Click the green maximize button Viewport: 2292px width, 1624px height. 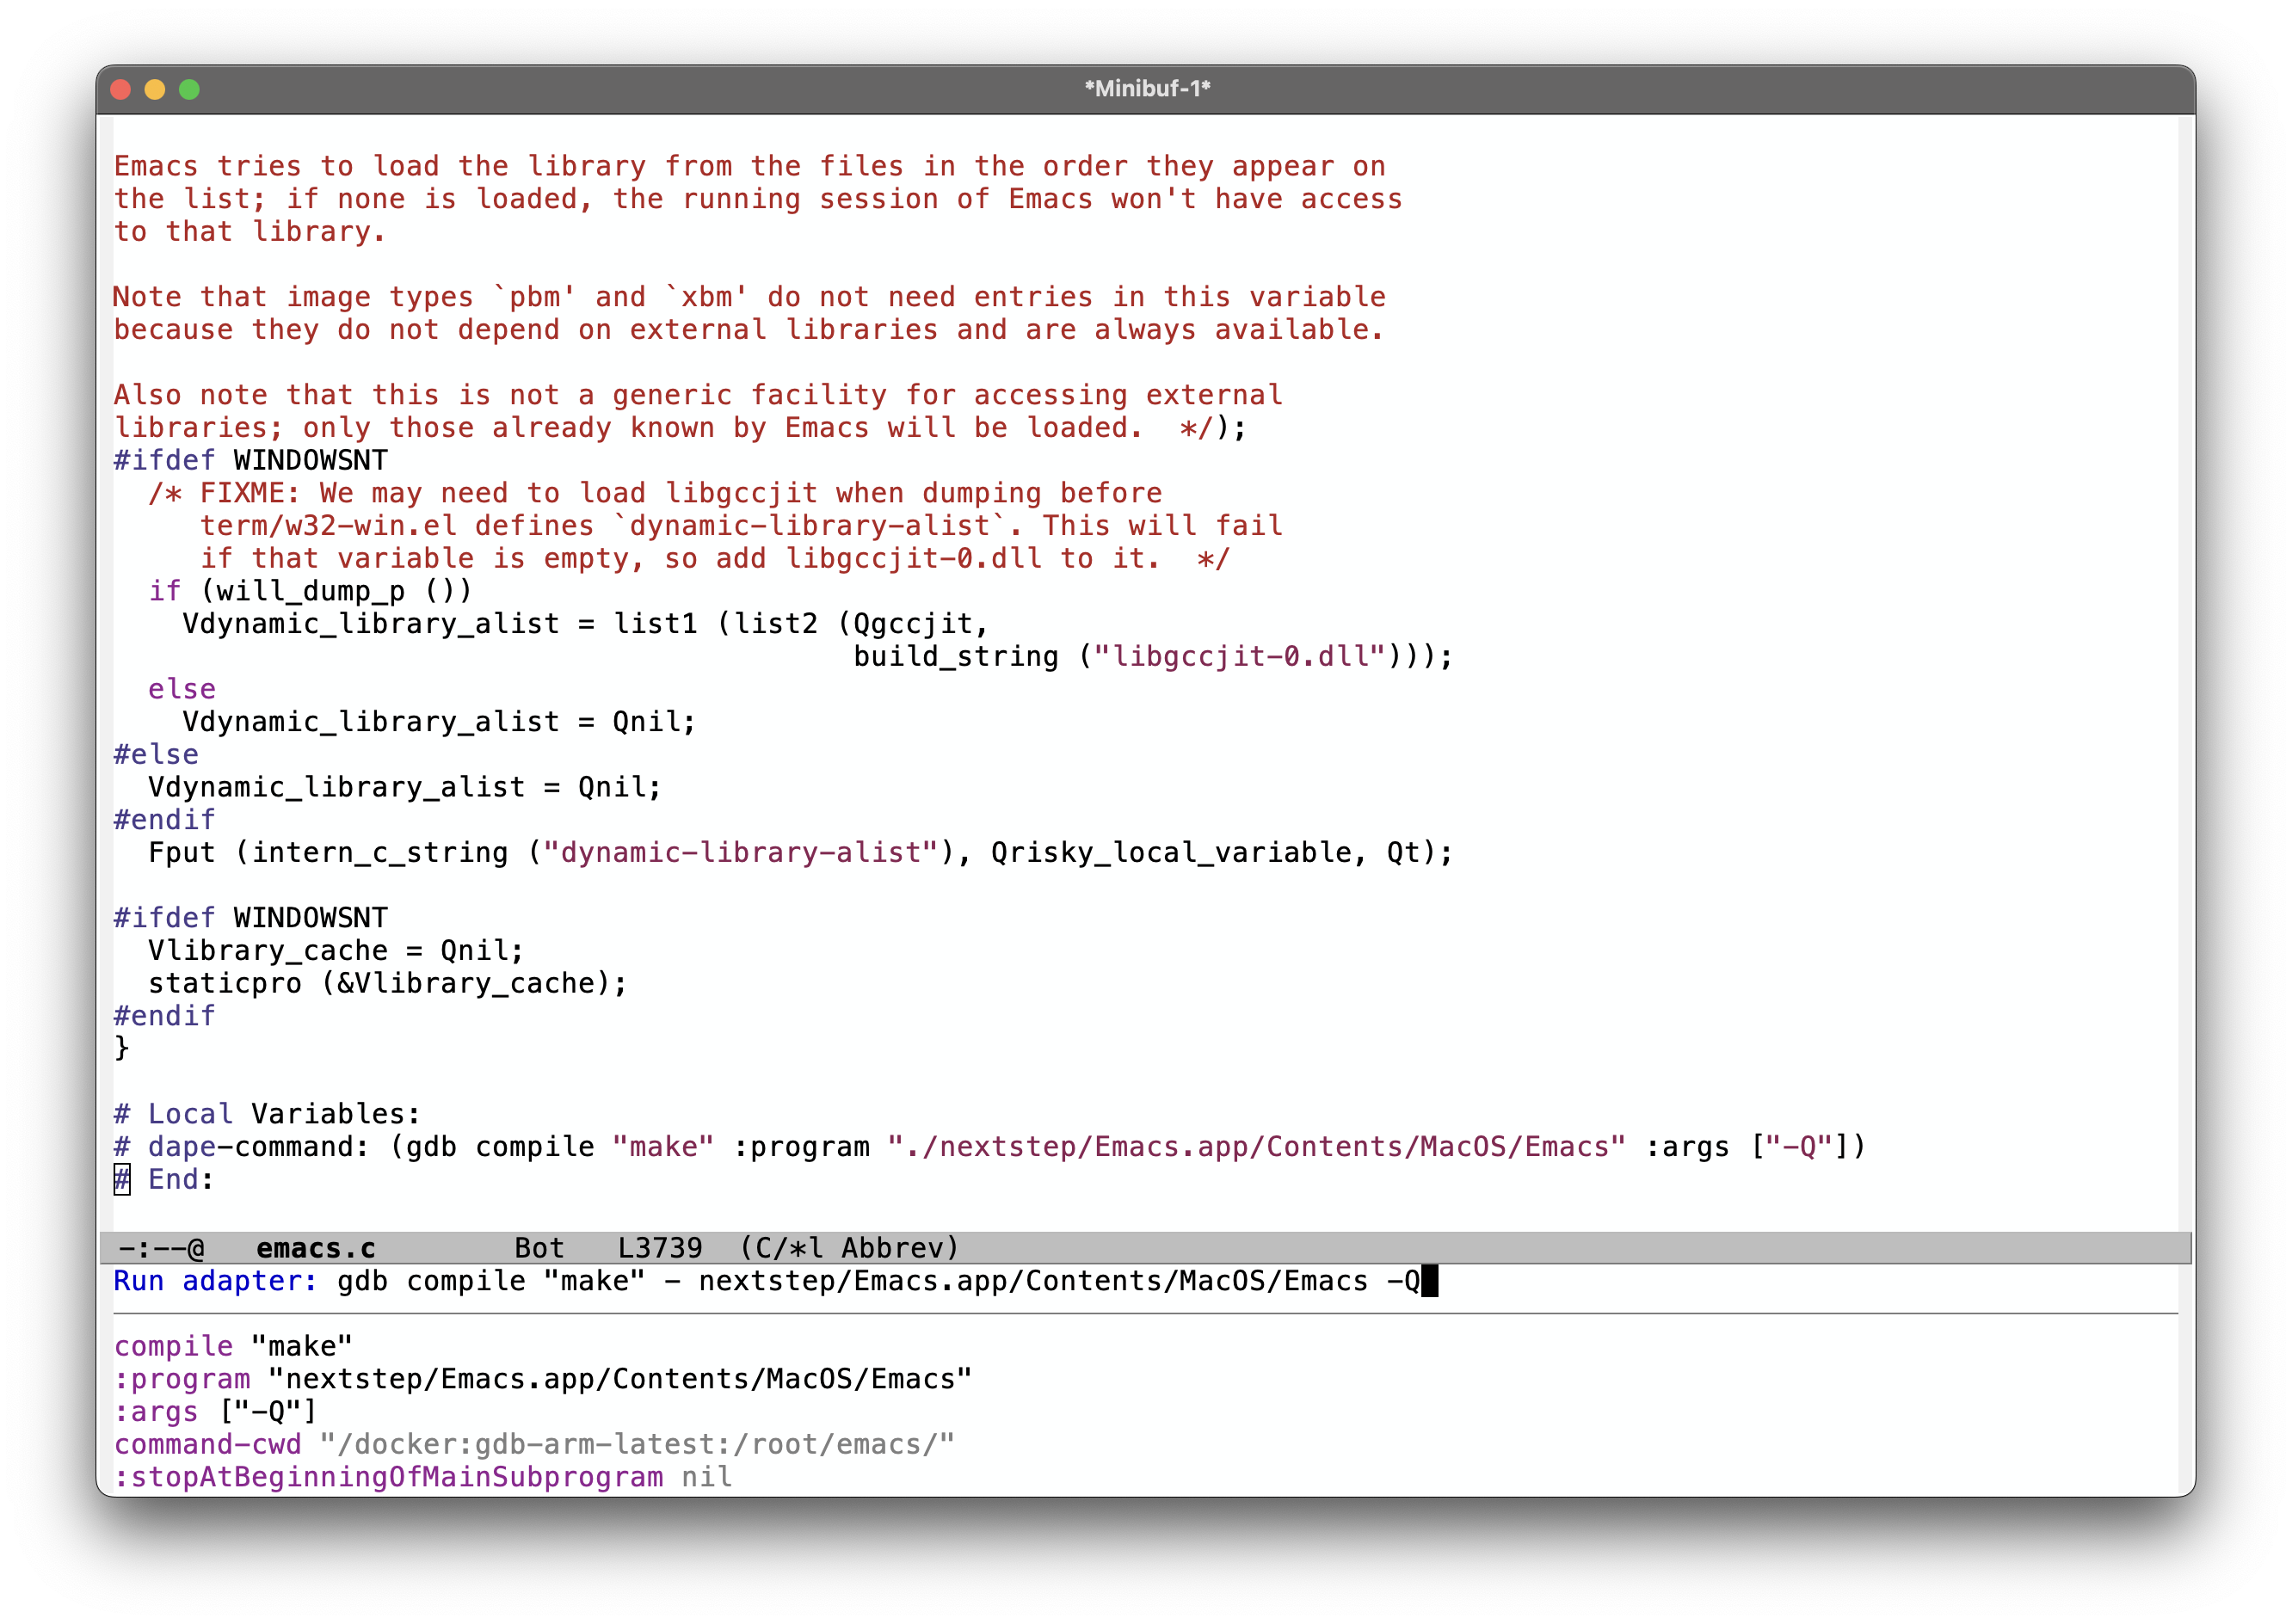[x=194, y=88]
